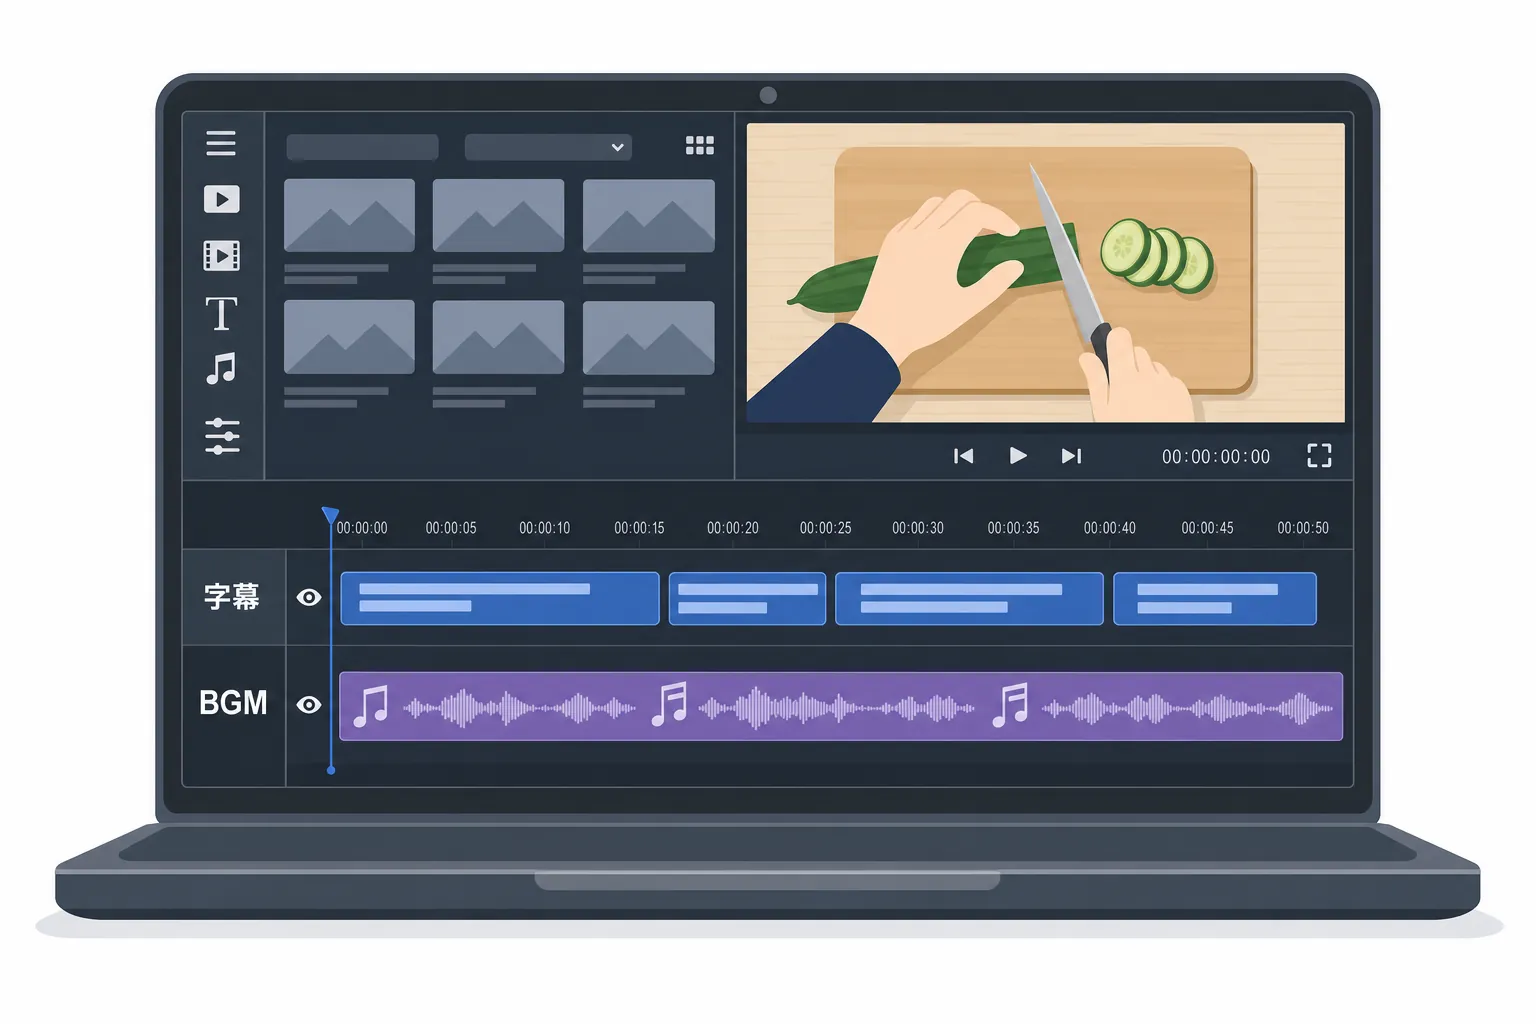1536x1024 pixels.
Task: Select the first thumbnail in bottom row
Action: click(x=349, y=337)
